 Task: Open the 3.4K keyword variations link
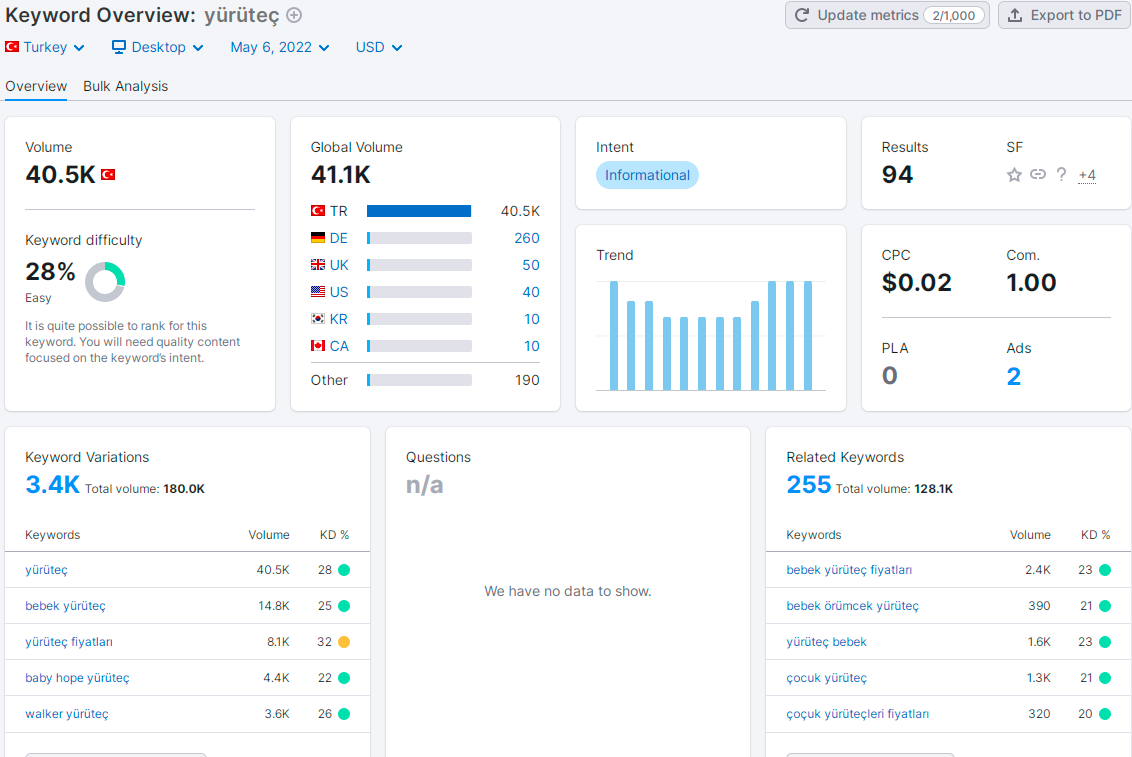tap(52, 484)
